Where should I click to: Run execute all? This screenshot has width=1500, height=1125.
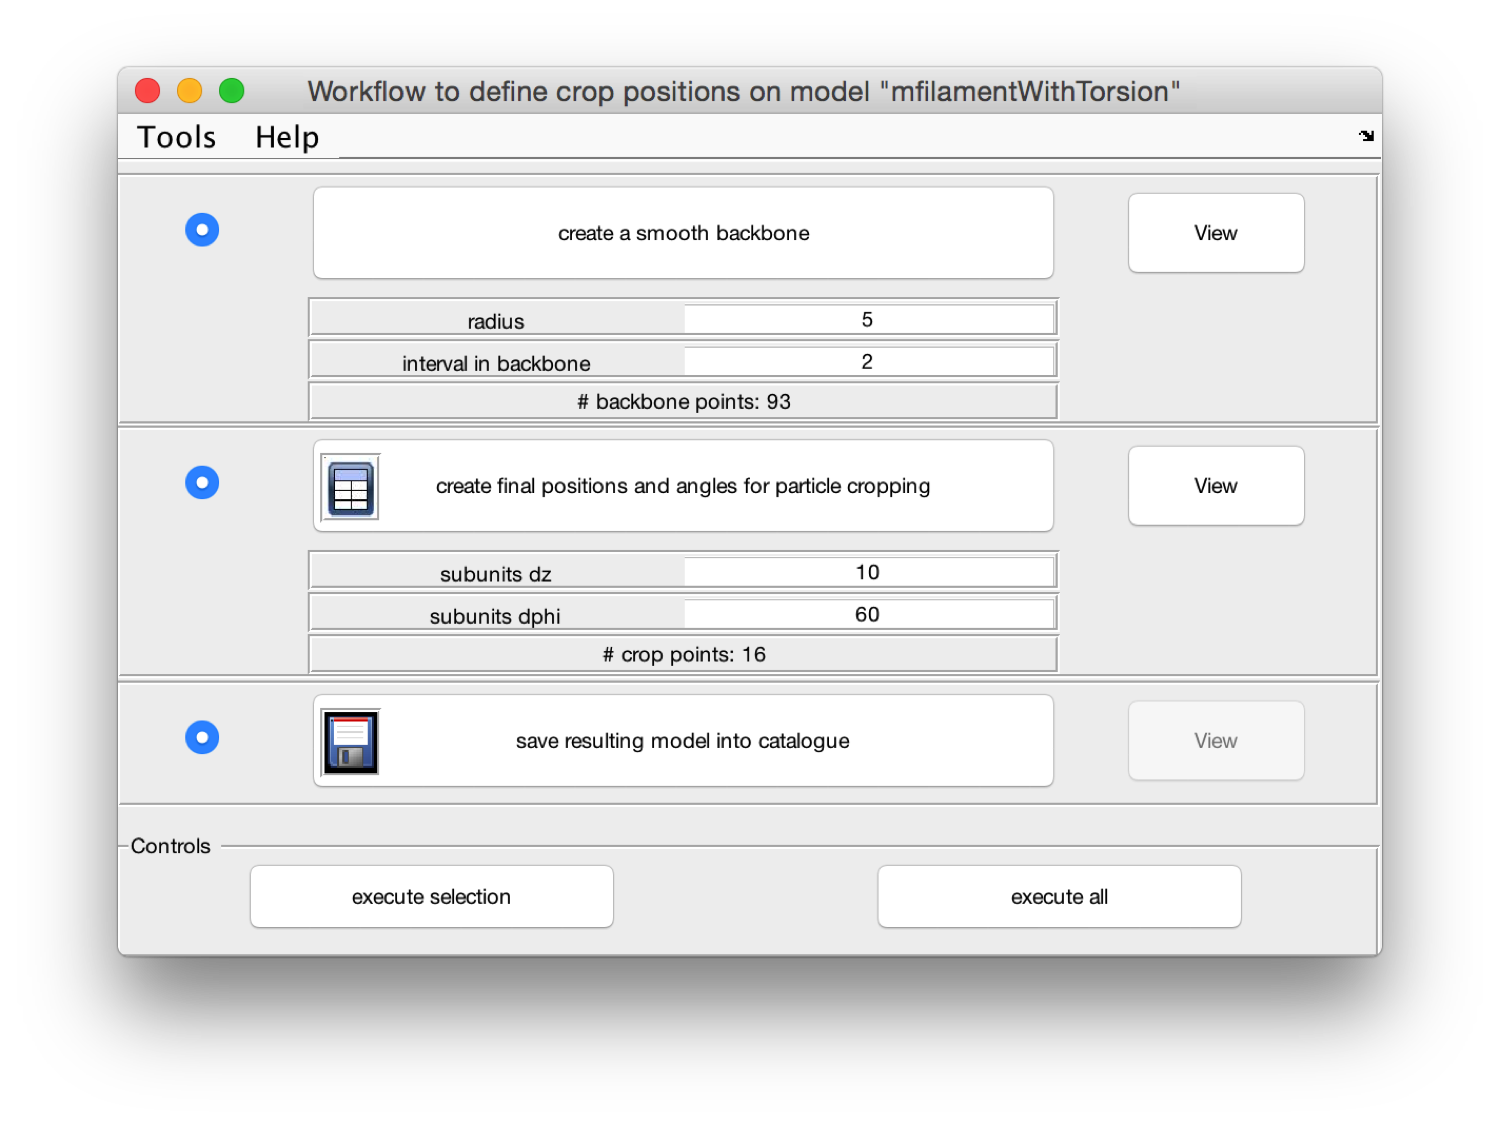1060,897
